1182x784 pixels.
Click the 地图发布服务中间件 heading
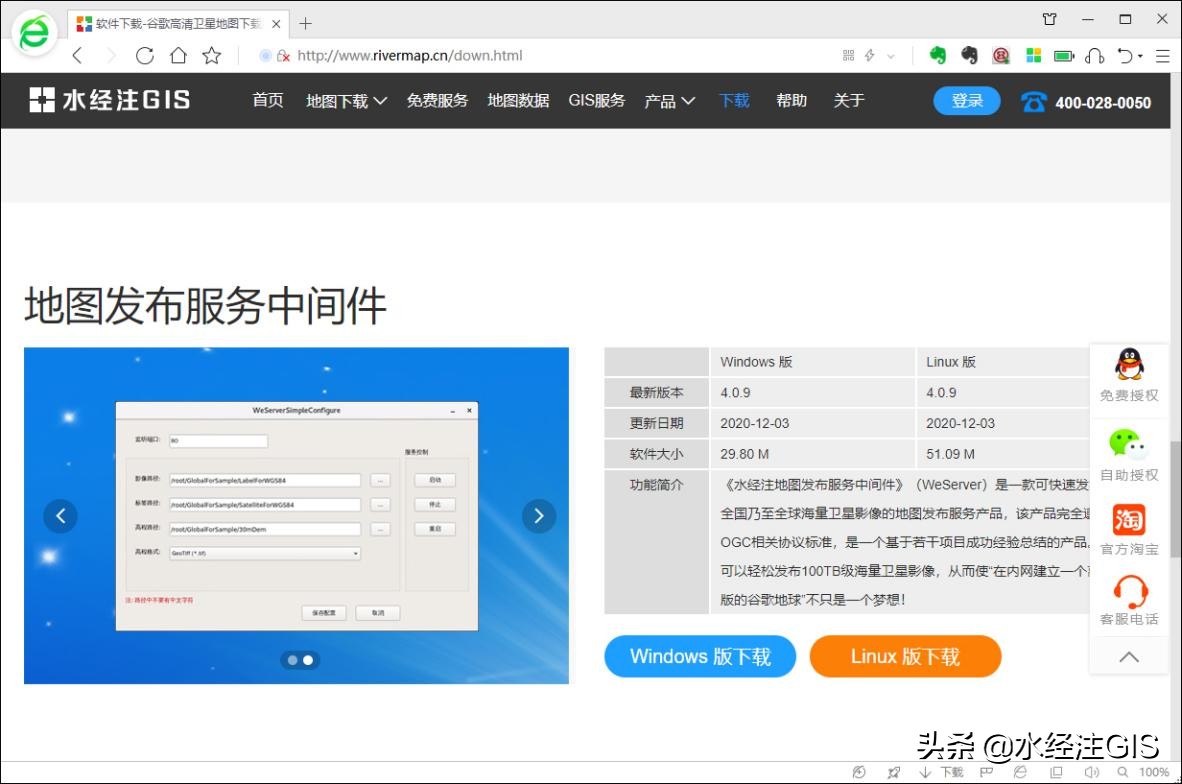click(205, 306)
